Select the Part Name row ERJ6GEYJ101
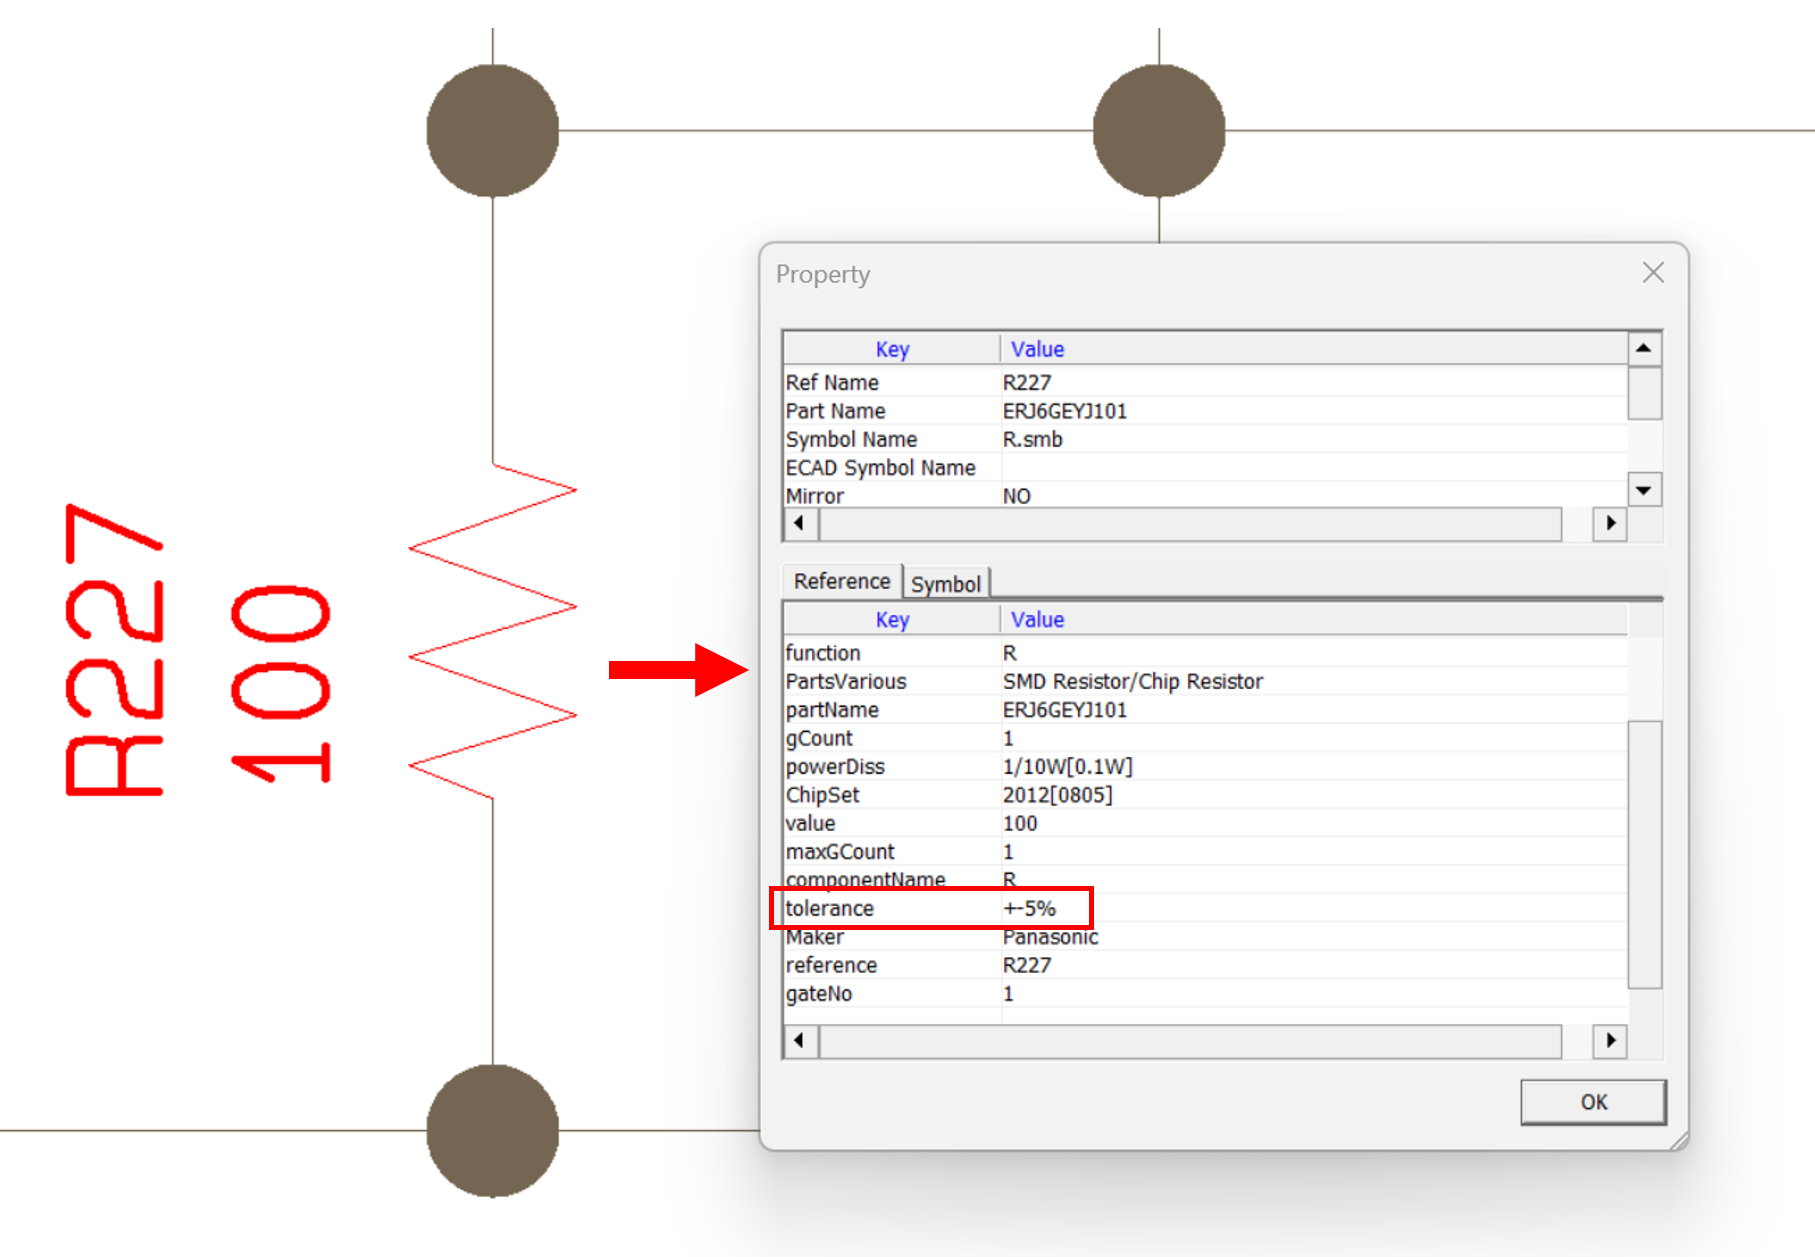The image size is (1815, 1257). 1064,411
